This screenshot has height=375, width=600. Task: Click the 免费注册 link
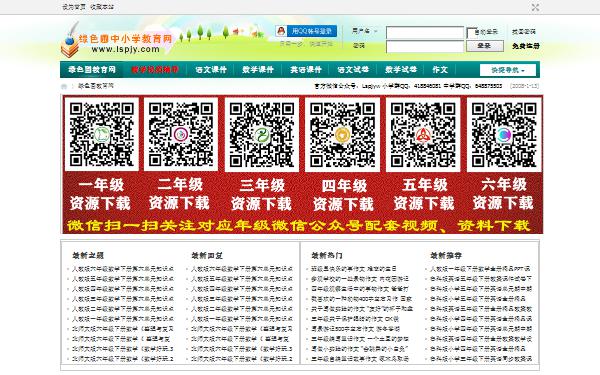click(x=526, y=46)
